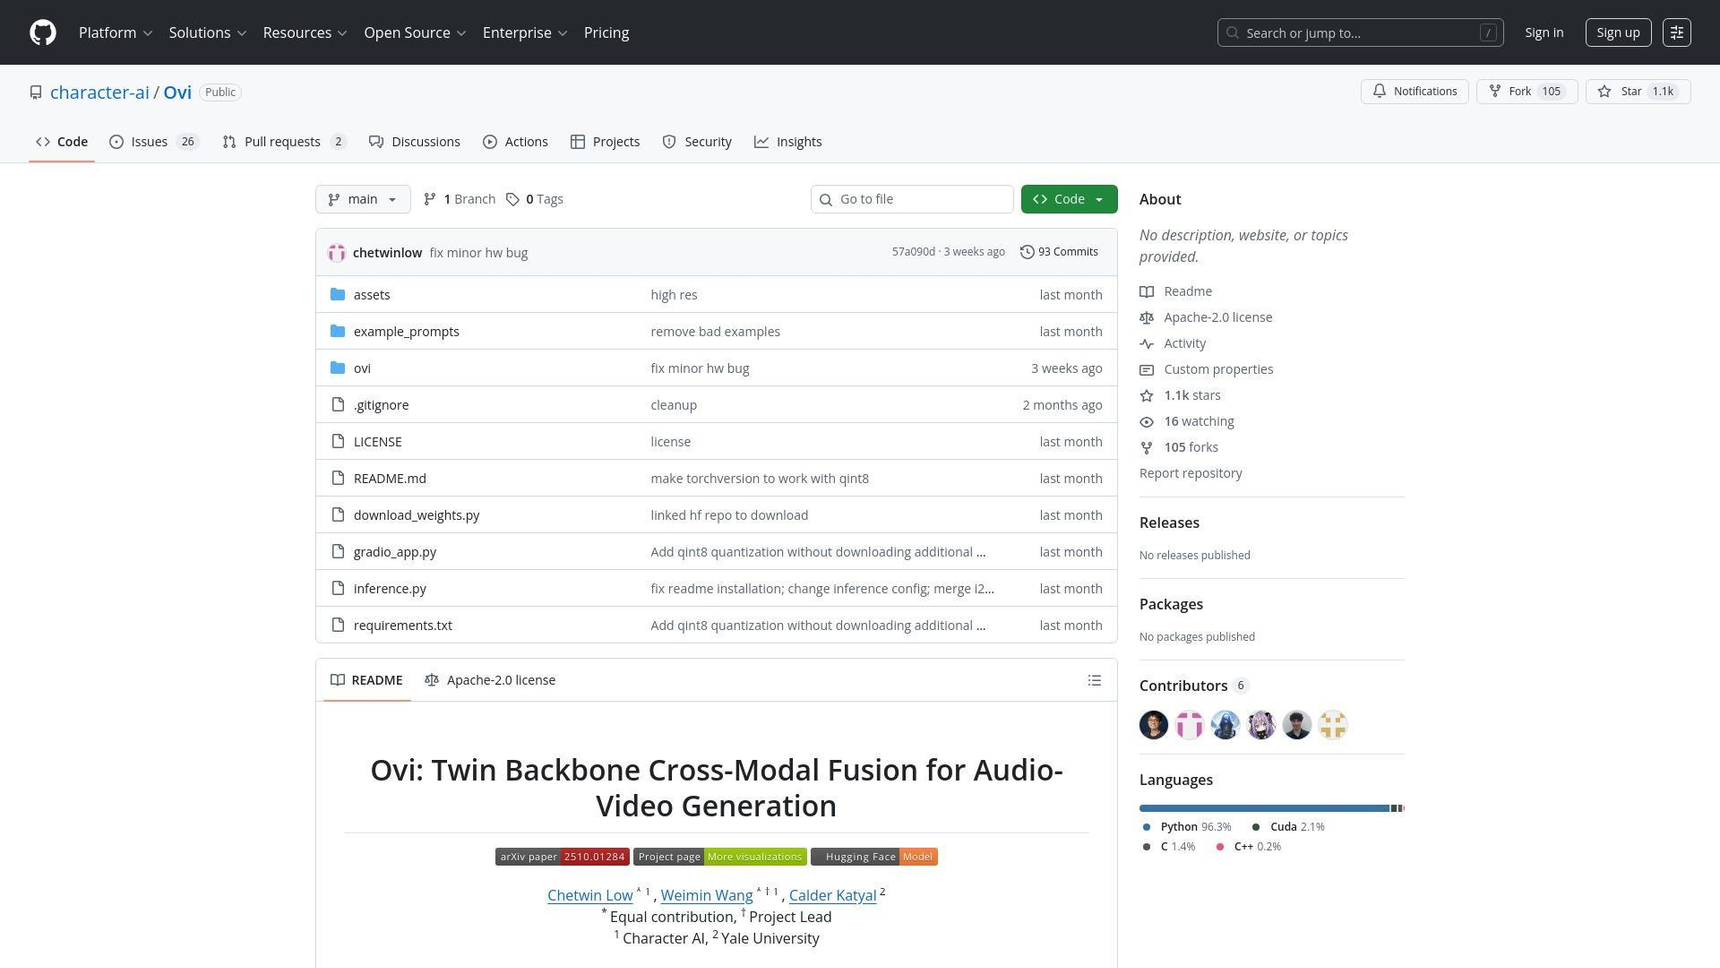This screenshot has height=968, width=1720.
Task: Open the example_prompts folder
Action: [406, 332]
